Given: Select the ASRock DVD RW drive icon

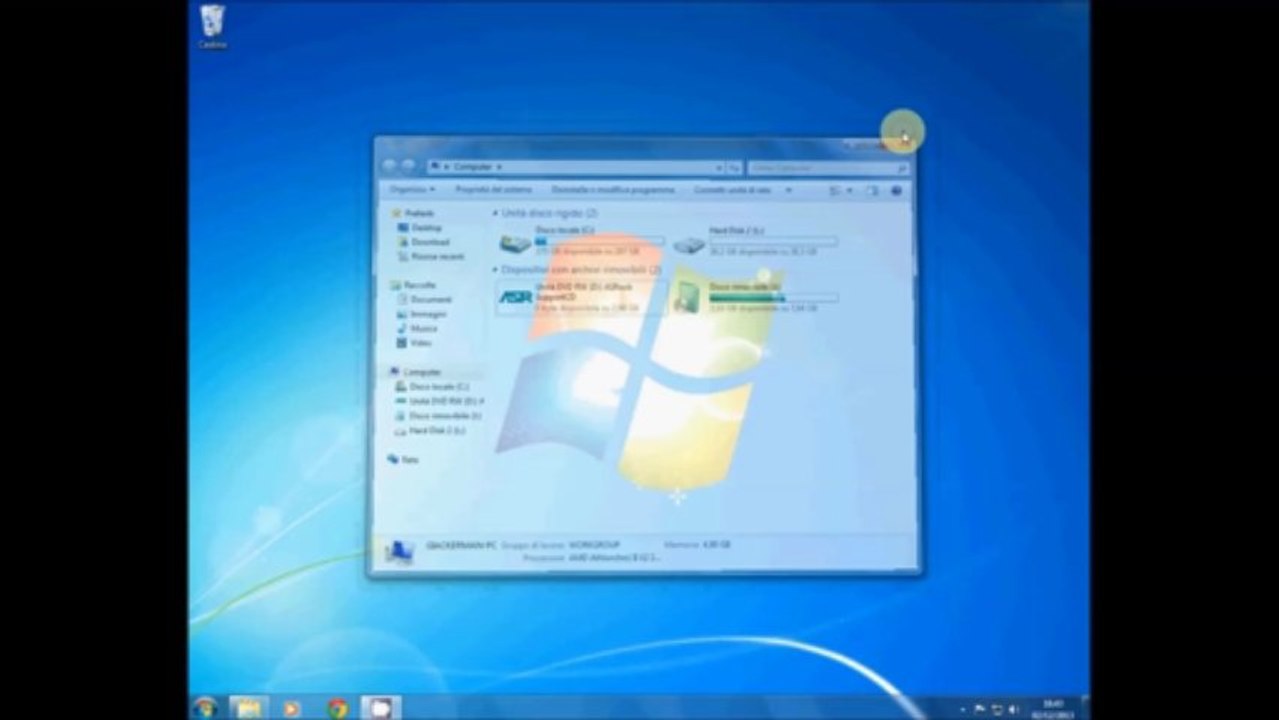Looking at the screenshot, I should (515, 297).
